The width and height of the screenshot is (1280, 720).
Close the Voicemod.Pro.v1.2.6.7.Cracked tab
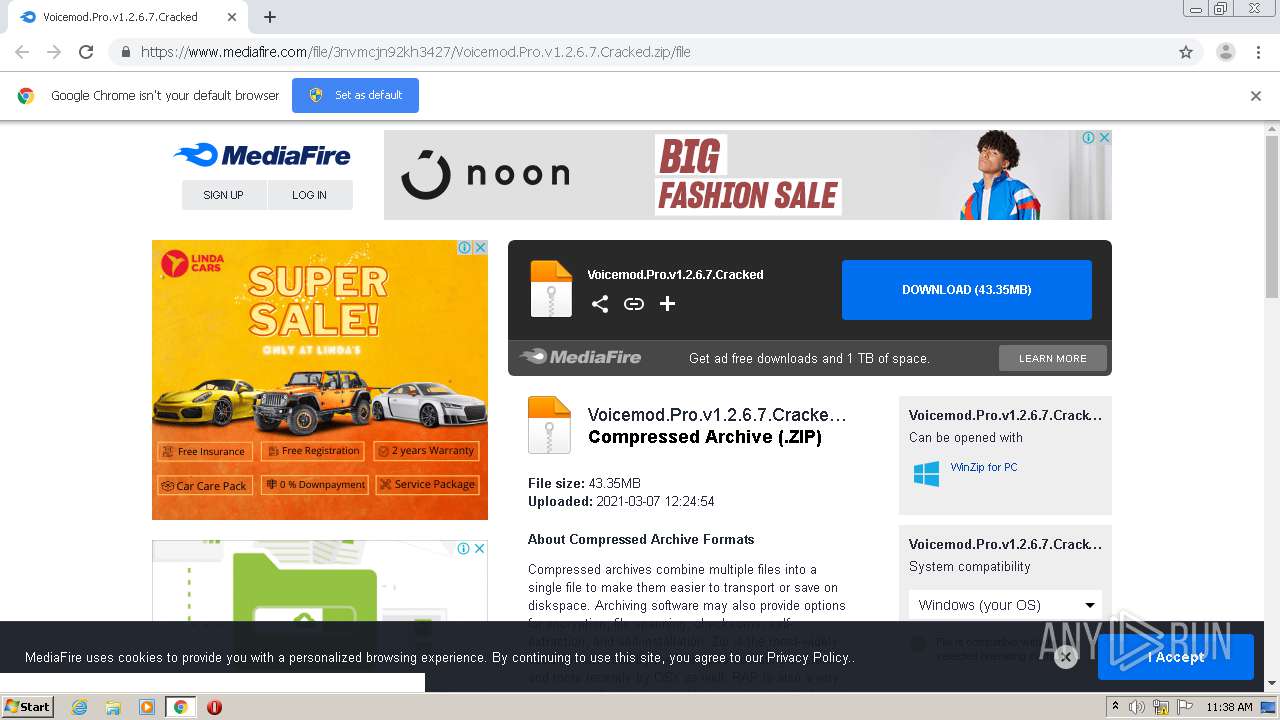[x=231, y=17]
